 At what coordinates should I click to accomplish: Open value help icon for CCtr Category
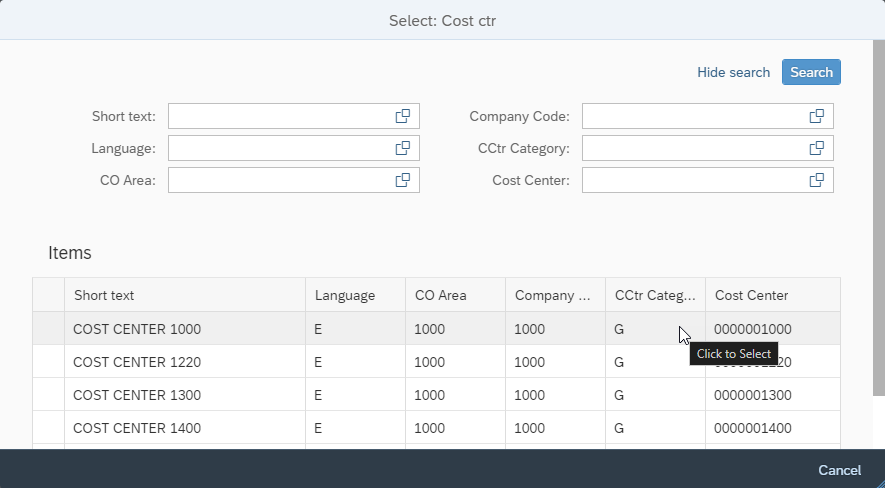[x=817, y=148]
